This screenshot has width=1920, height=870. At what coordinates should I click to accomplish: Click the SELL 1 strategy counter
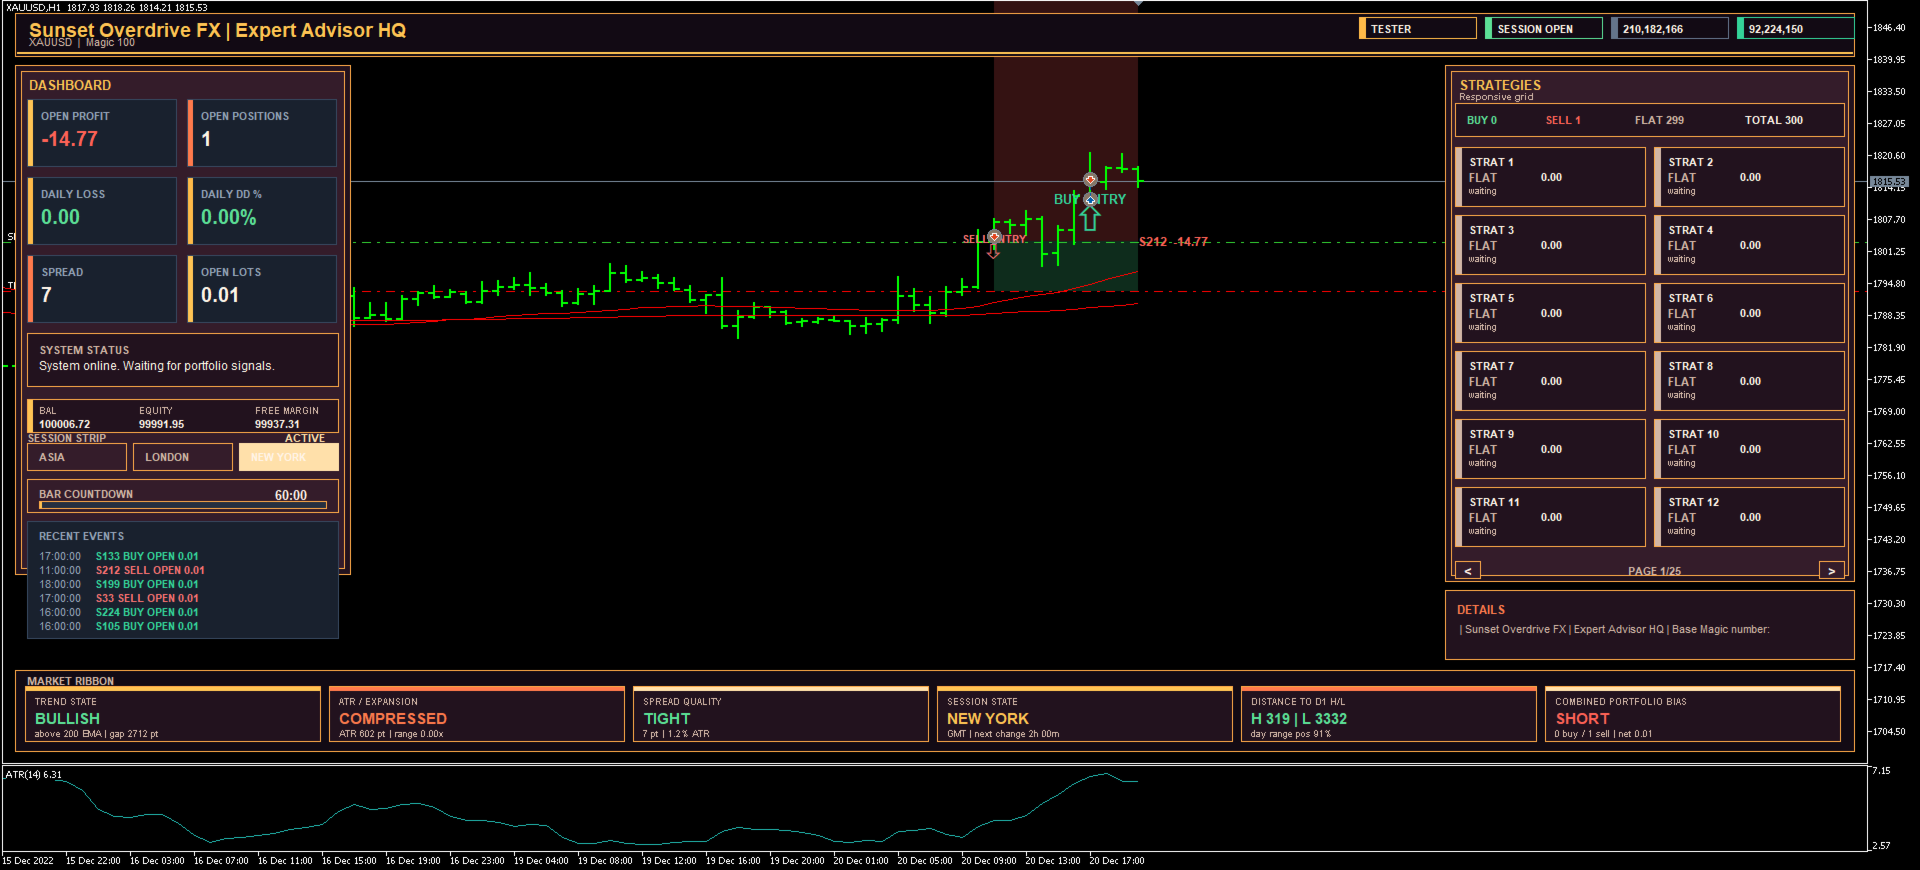pyautogui.click(x=1563, y=120)
